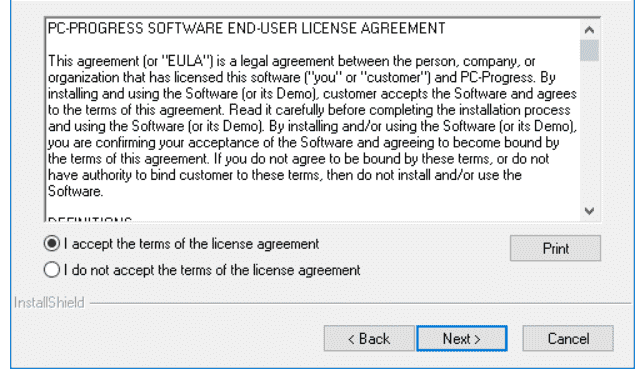Abort the installation with Cancel

point(568,338)
